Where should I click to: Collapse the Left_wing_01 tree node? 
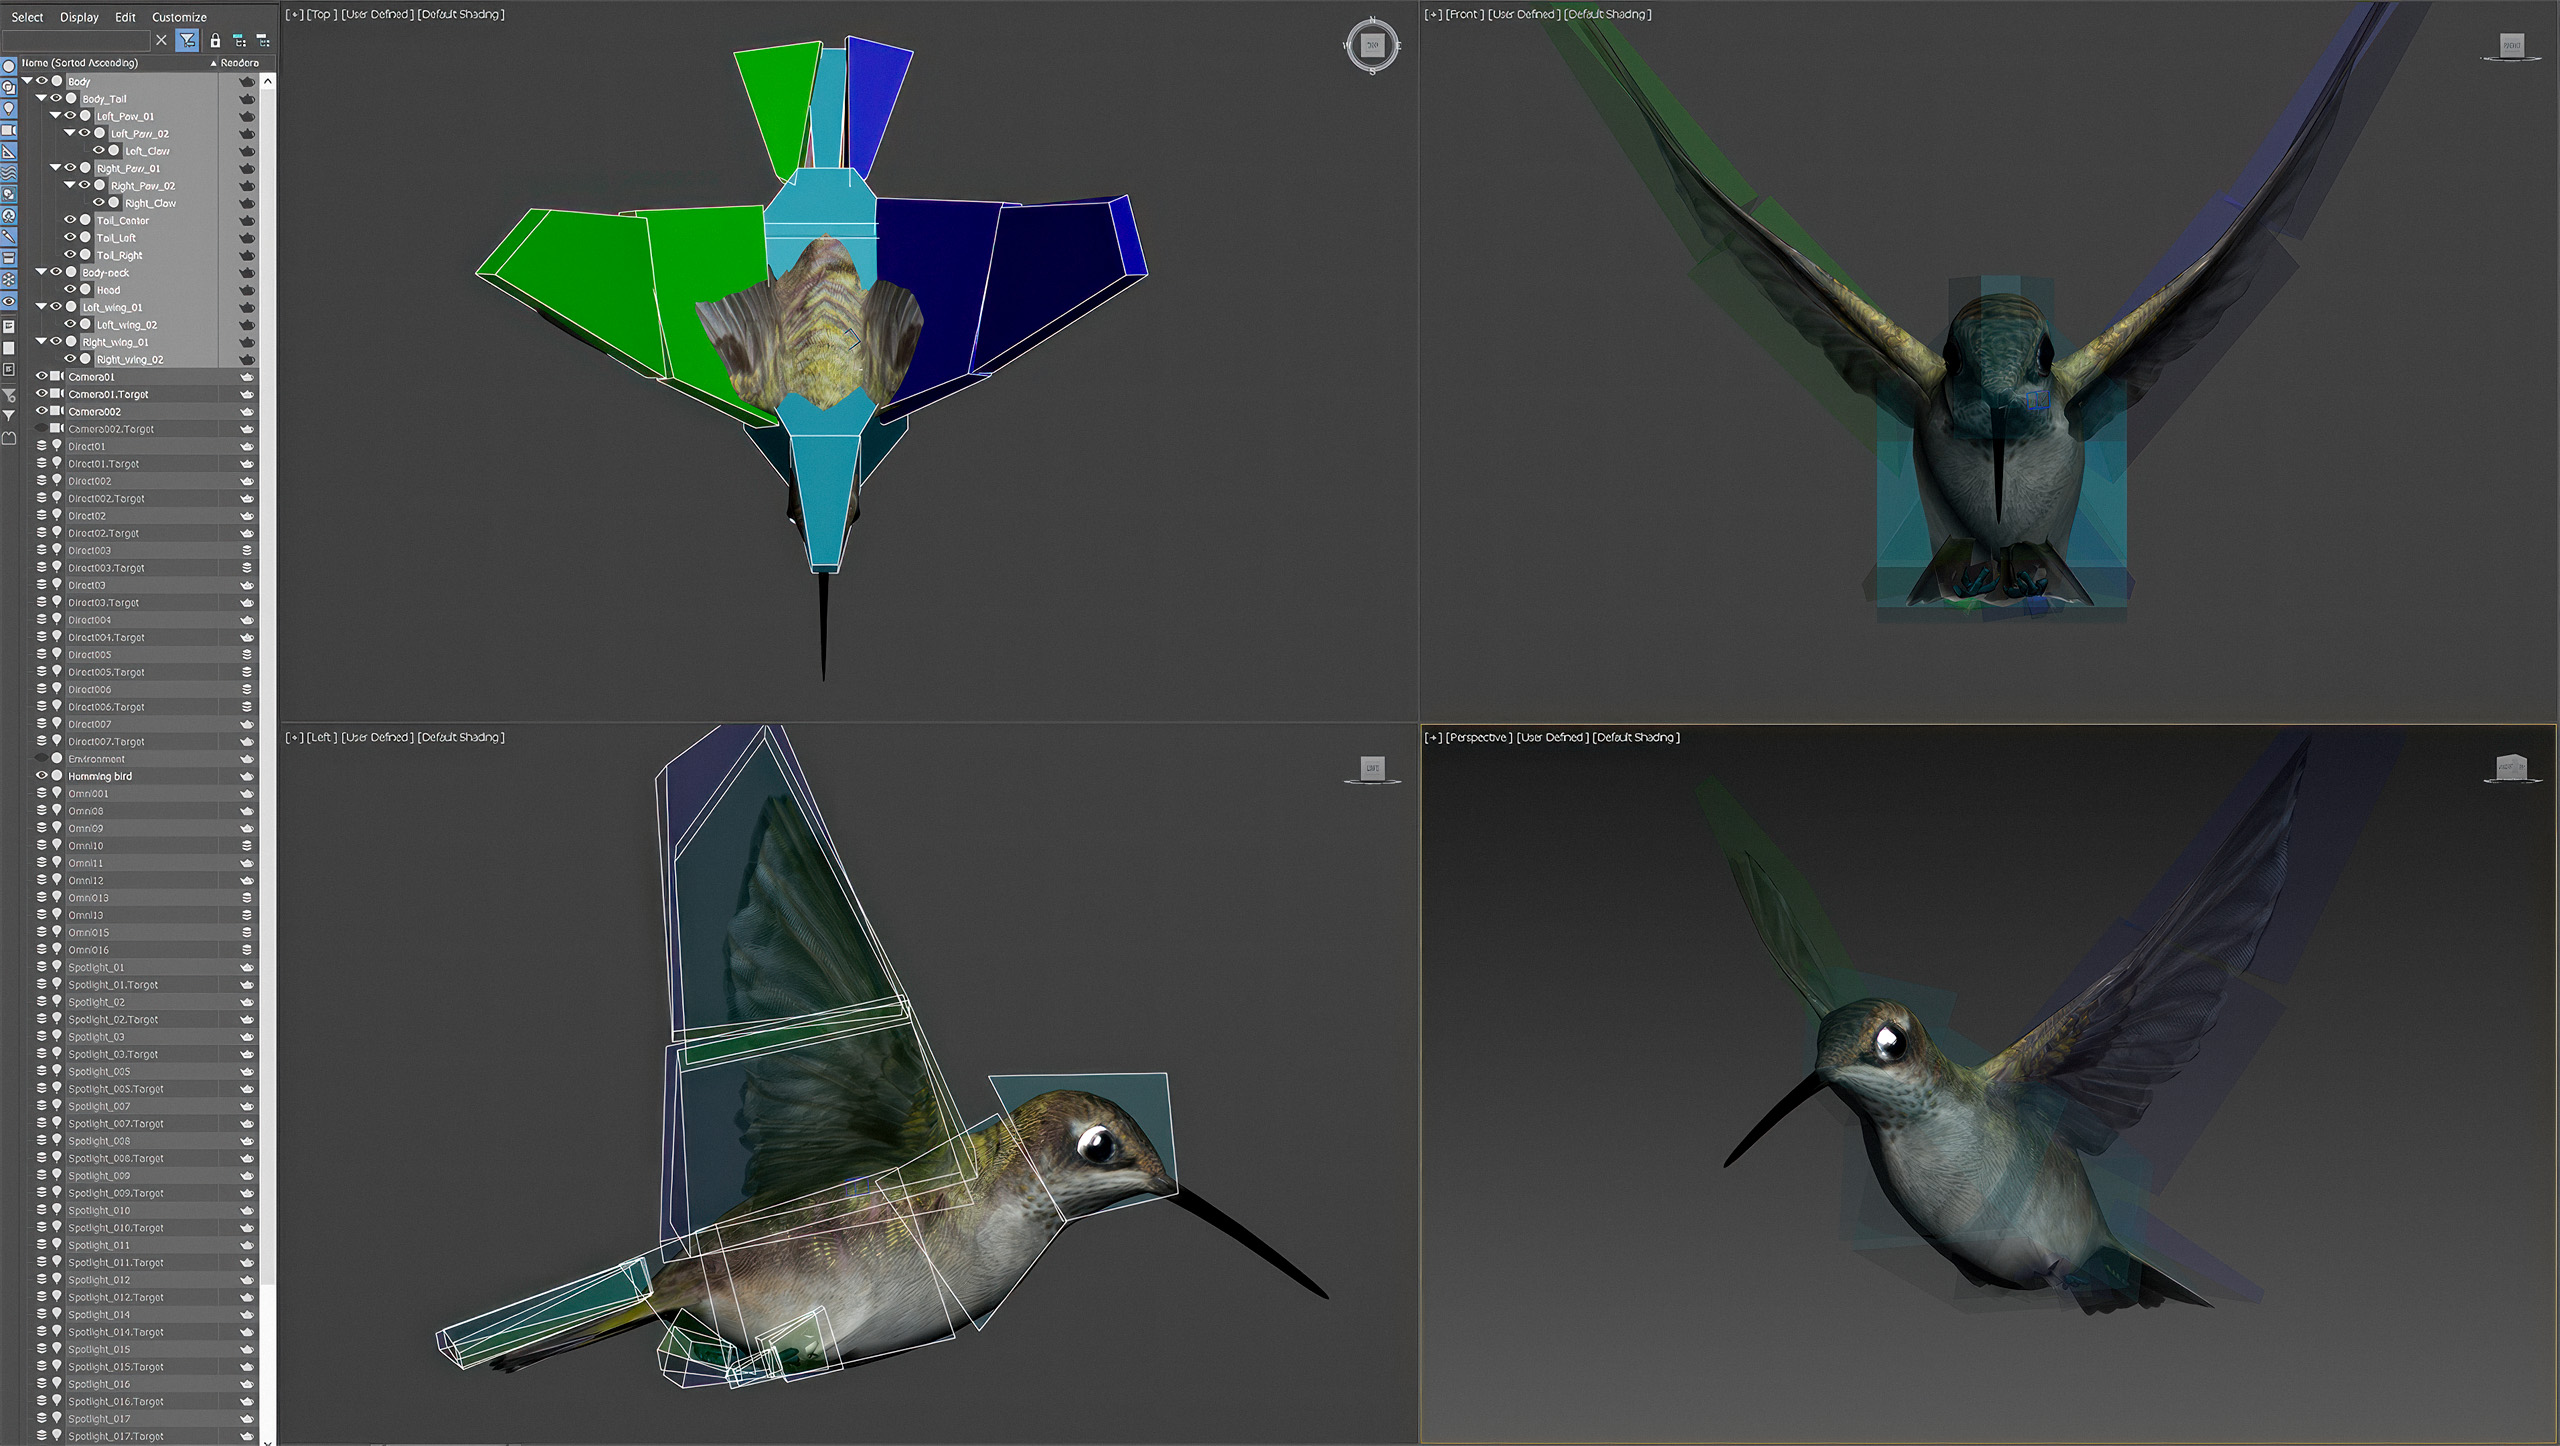pyautogui.click(x=41, y=307)
